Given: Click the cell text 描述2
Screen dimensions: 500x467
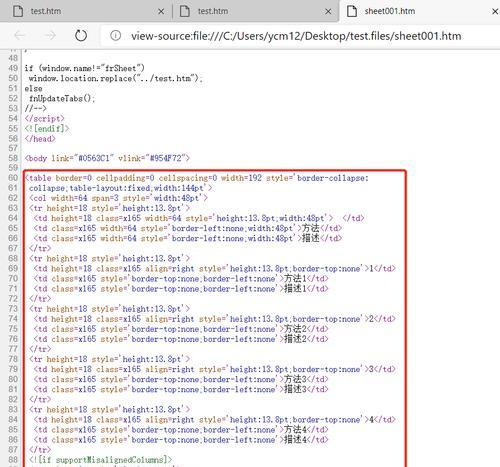Looking at the screenshot, I should 295,339.
